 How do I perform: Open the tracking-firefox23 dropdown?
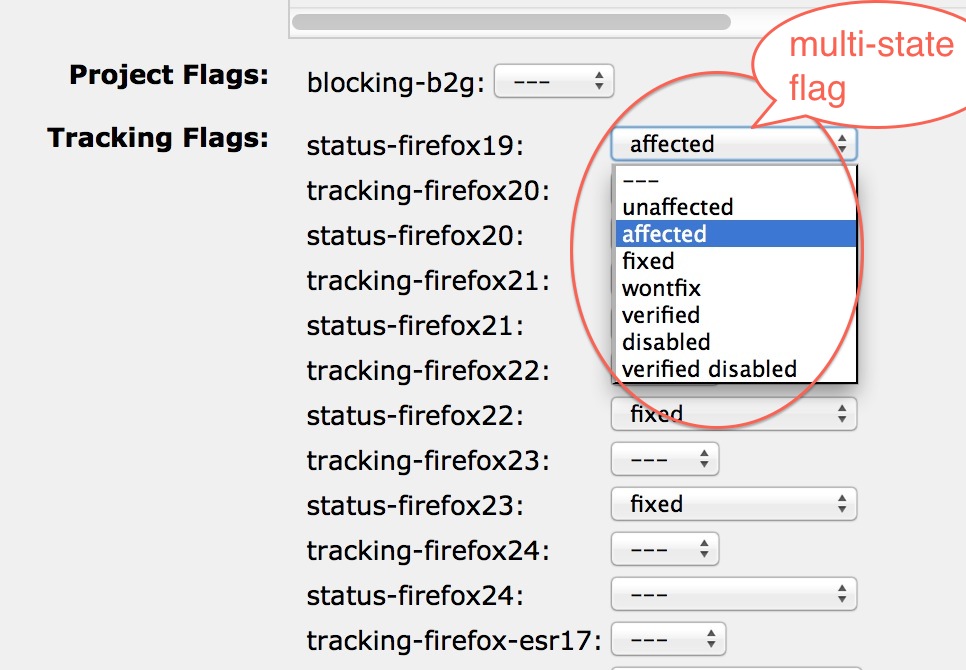click(665, 459)
